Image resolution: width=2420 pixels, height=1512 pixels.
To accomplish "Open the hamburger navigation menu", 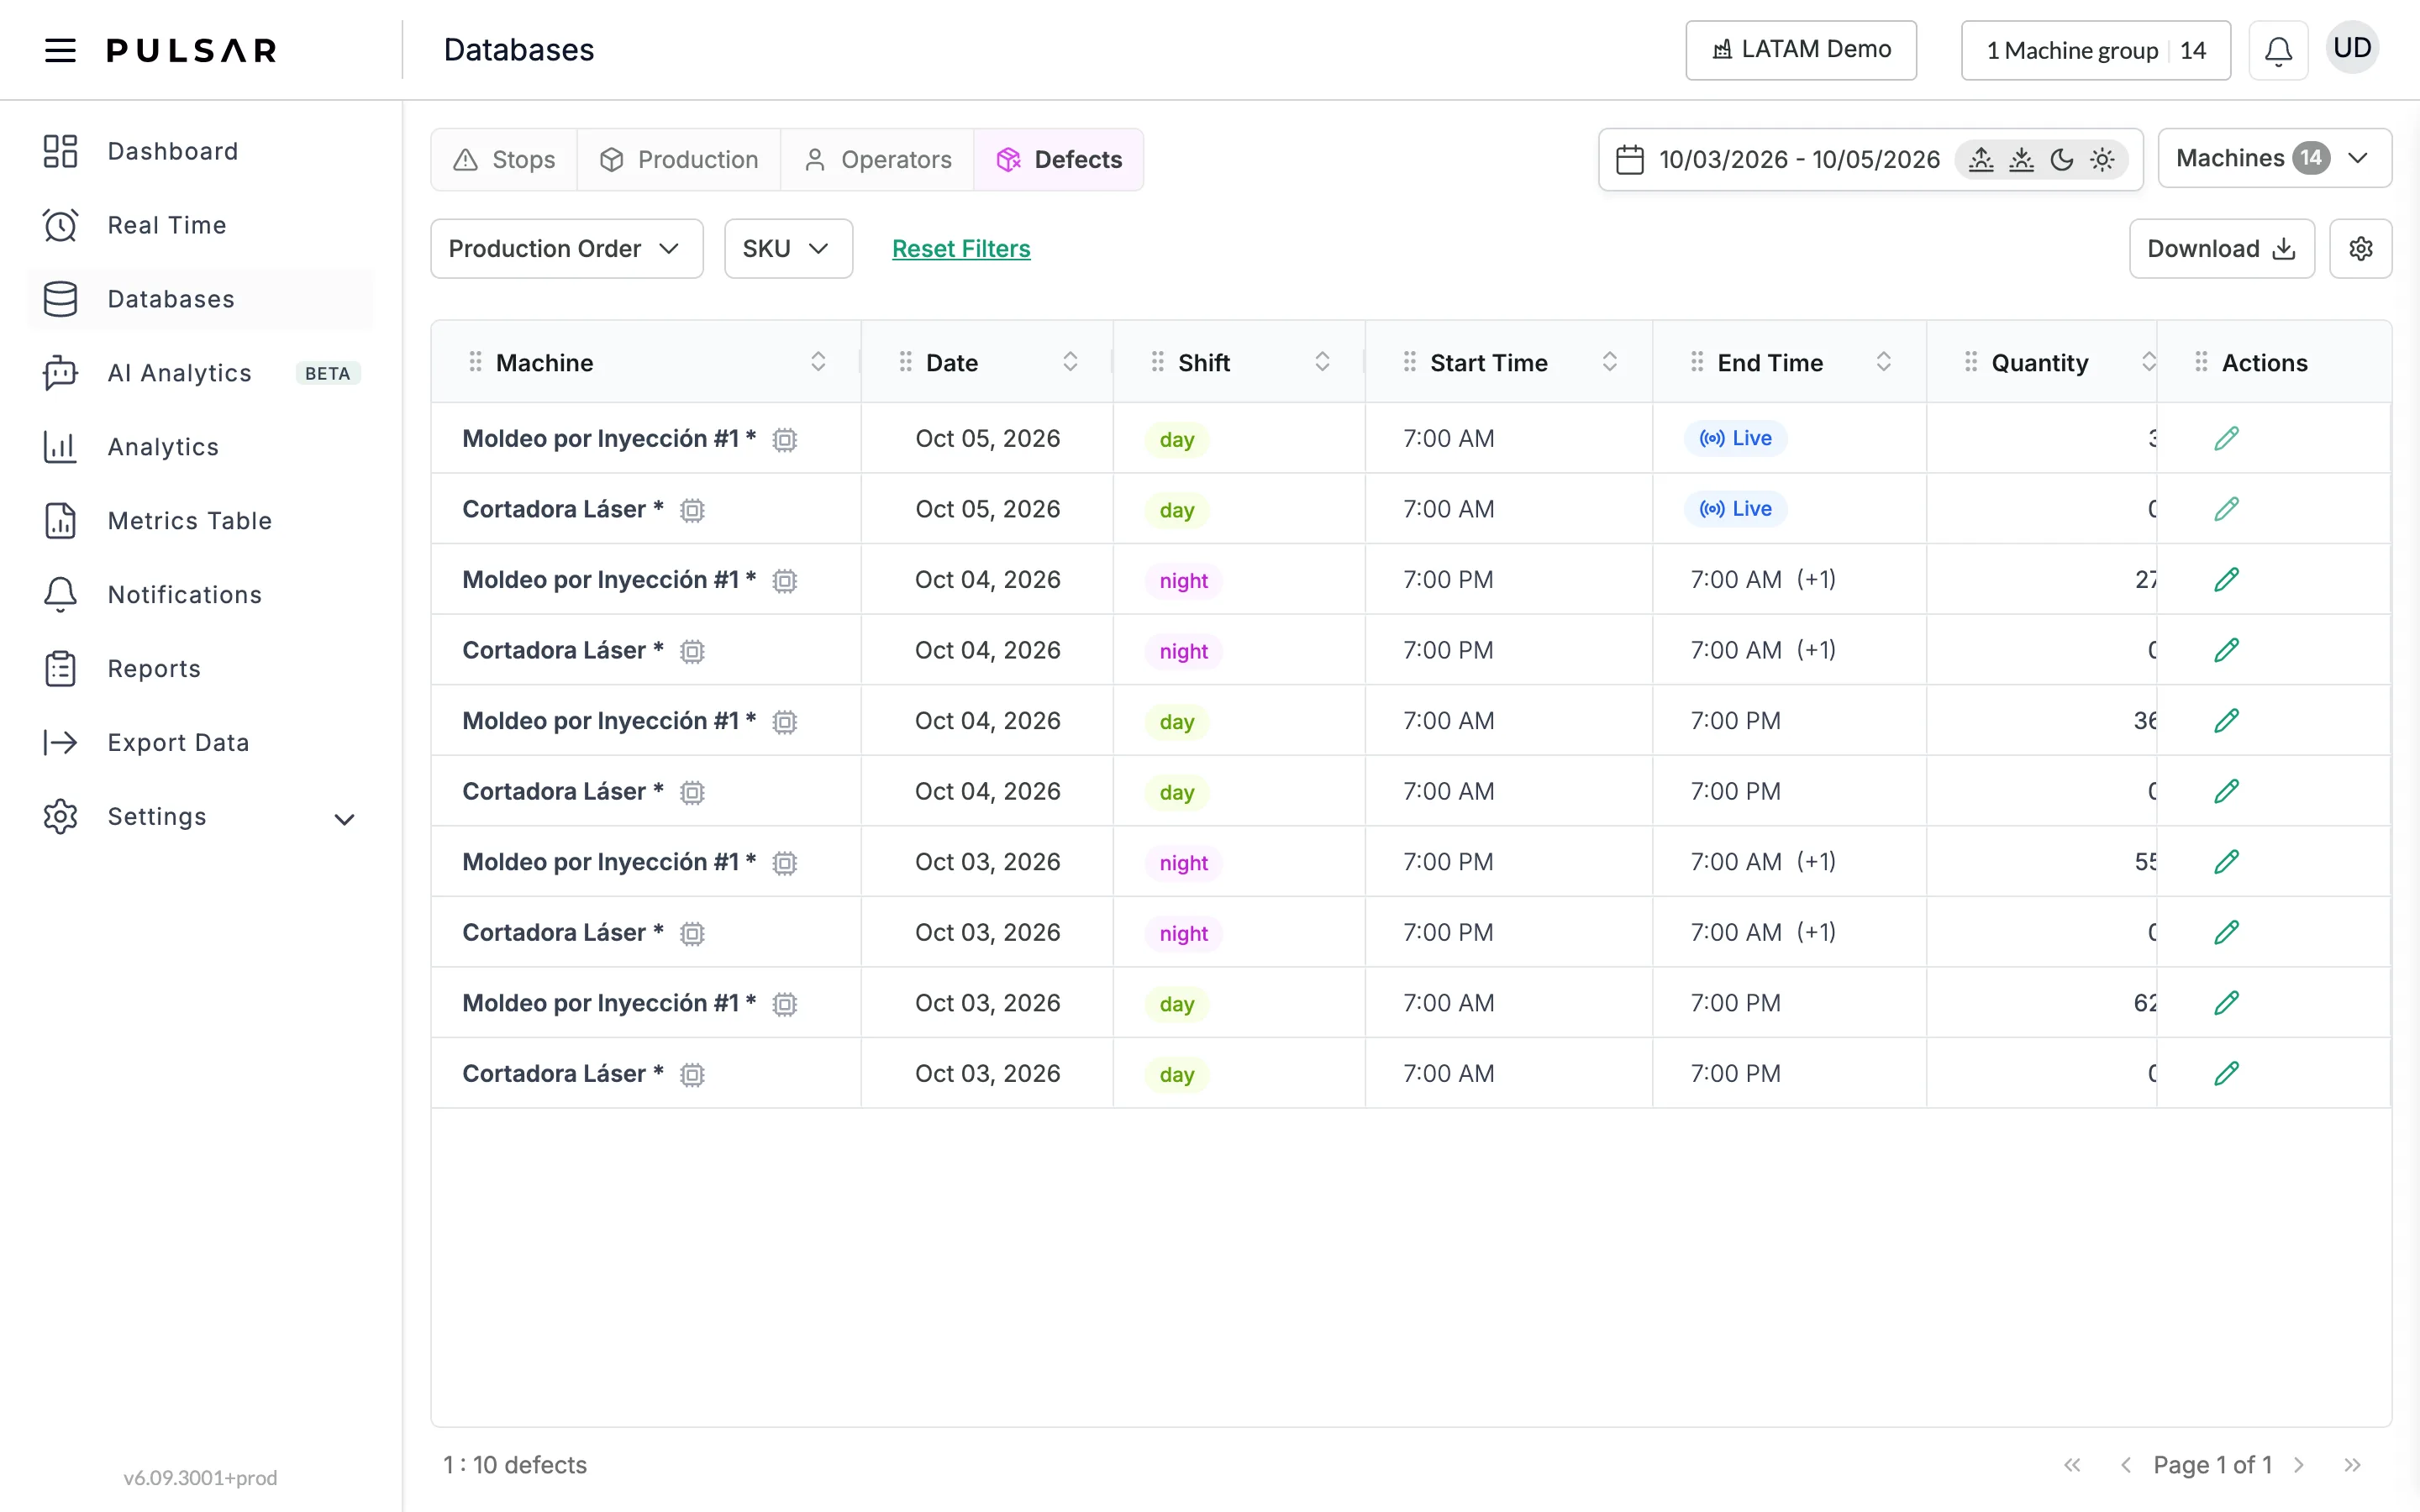I will tap(60, 50).
